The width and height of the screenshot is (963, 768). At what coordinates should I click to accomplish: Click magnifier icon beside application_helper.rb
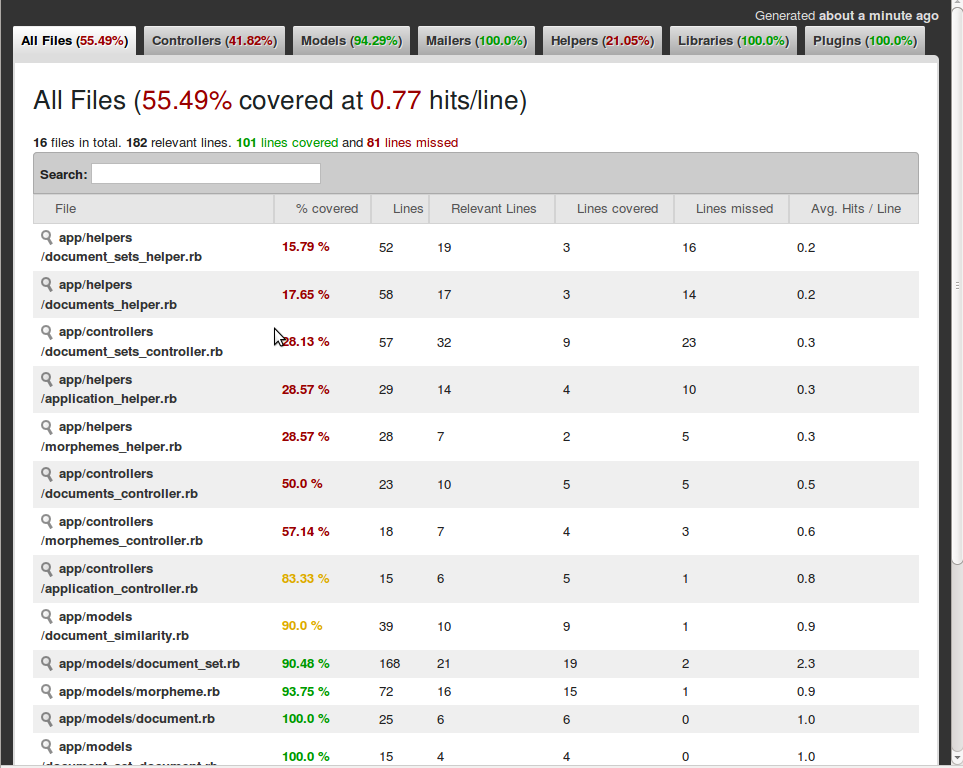[x=46, y=380]
